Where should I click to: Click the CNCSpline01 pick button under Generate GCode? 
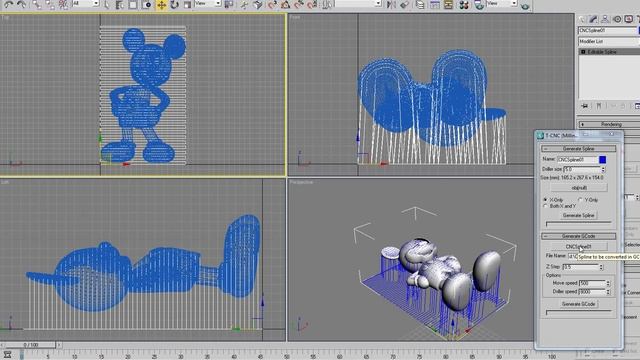[x=579, y=247]
